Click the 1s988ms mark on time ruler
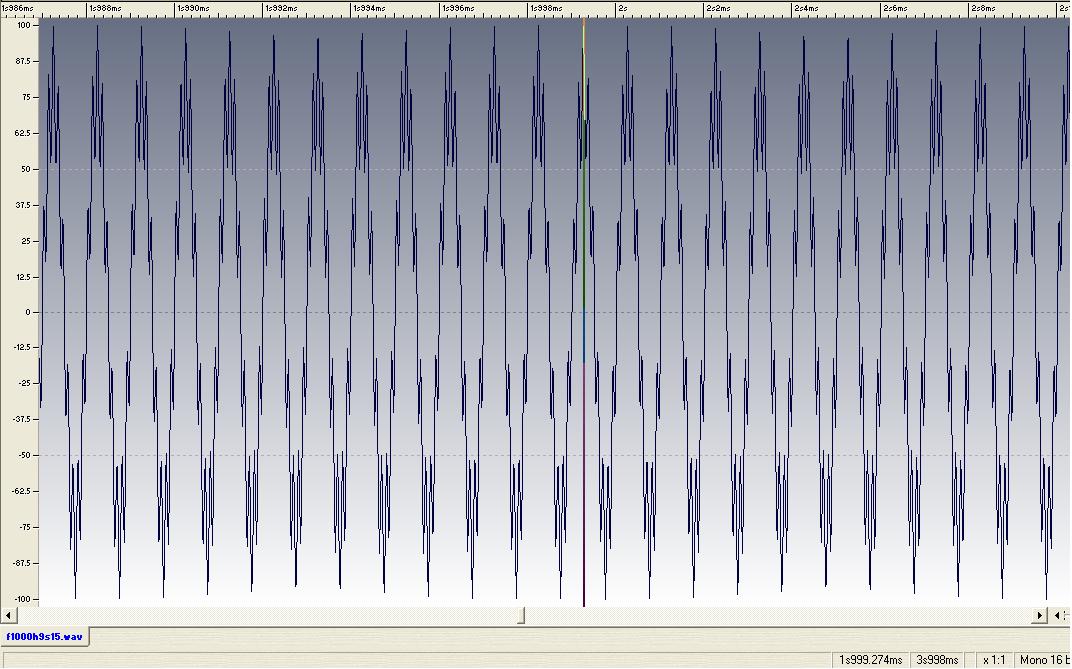Screen dimensions: 1072x669 pos(106,8)
